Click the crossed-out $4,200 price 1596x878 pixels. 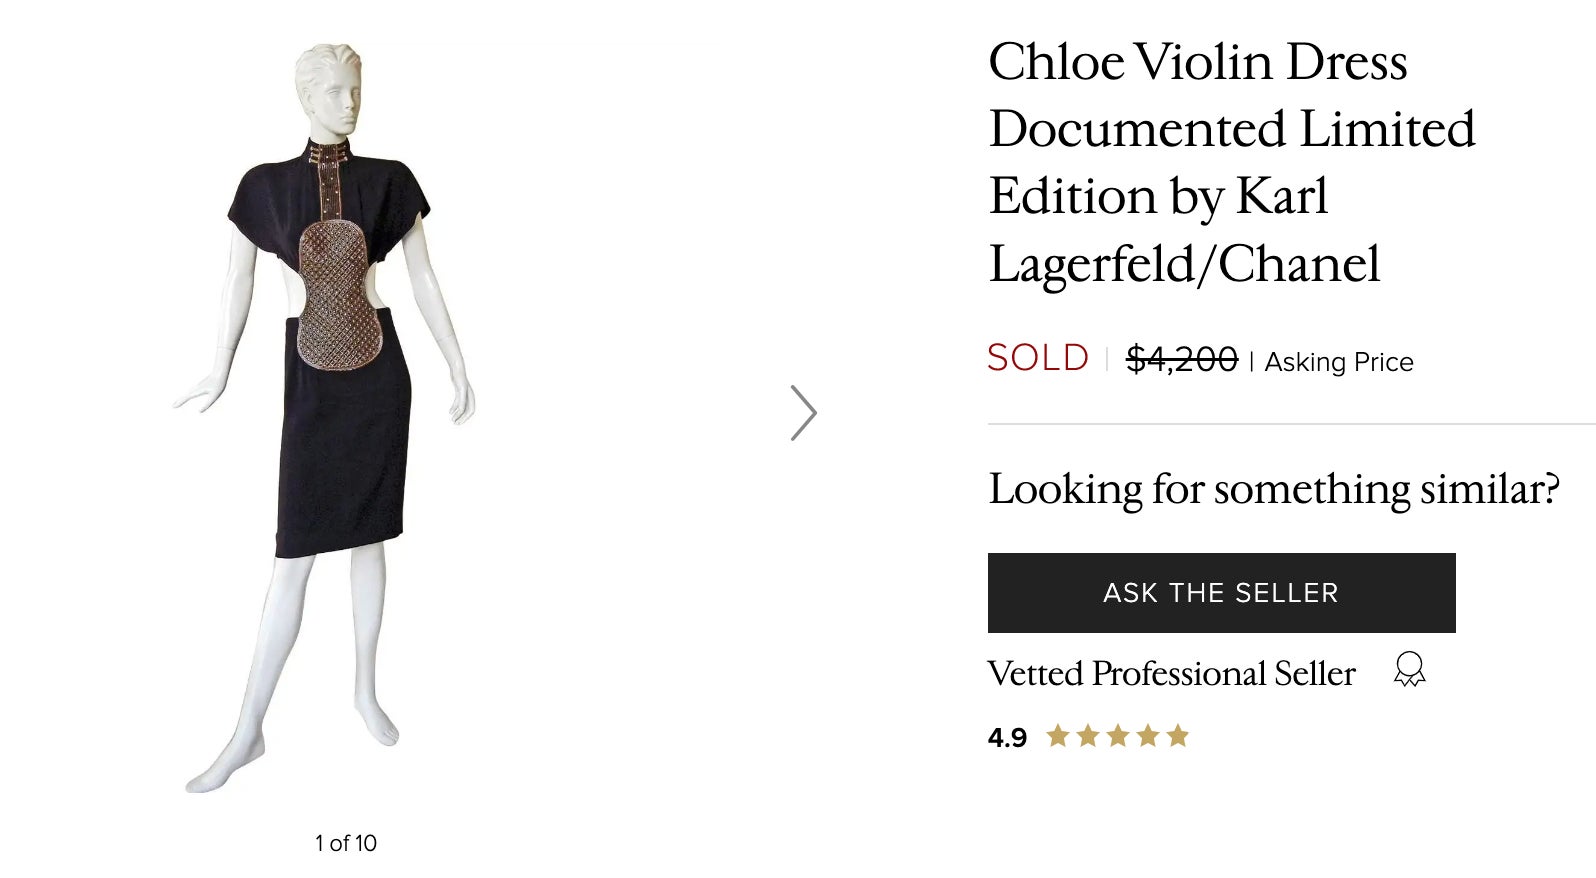pyautogui.click(x=1181, y=359)
